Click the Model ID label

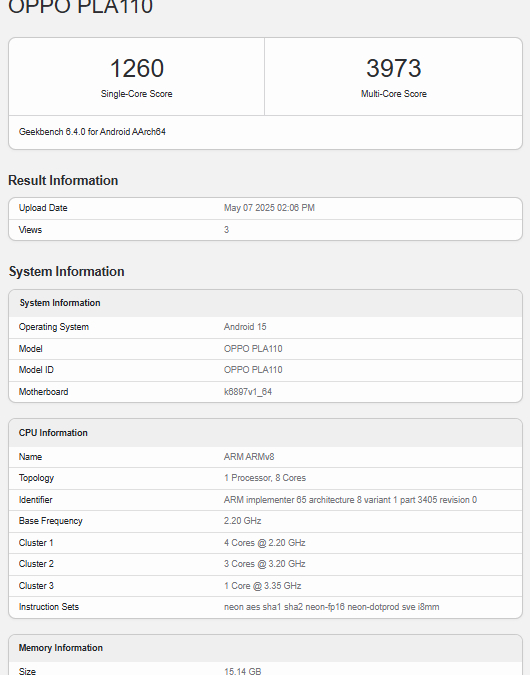click(x=36, y=370)
